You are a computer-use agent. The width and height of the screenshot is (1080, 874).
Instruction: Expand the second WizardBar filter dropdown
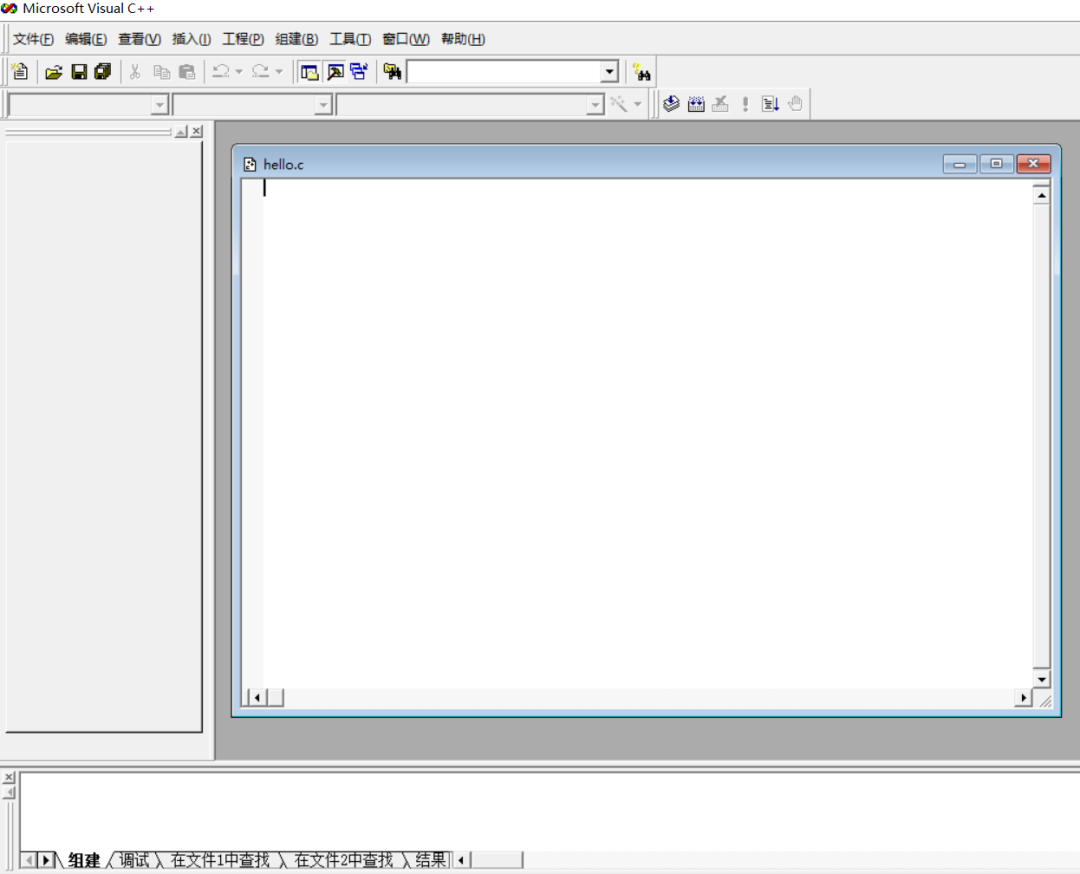pos(323,105)
